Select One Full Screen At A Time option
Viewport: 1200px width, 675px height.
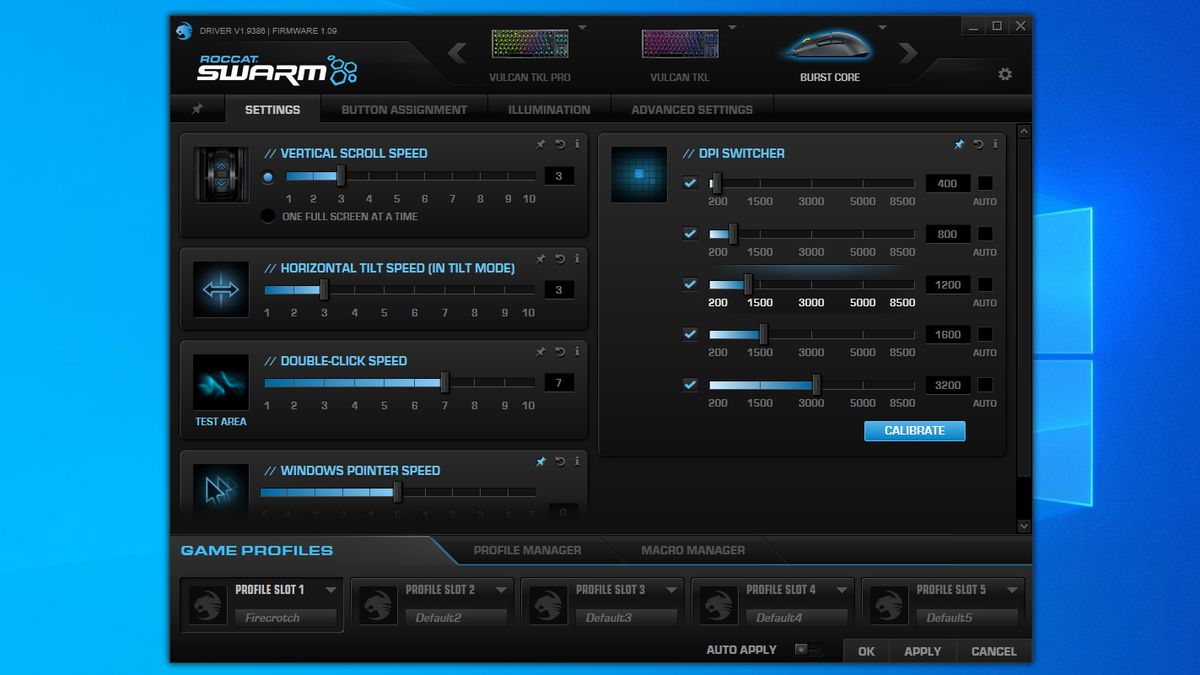[x=267, y=216]
